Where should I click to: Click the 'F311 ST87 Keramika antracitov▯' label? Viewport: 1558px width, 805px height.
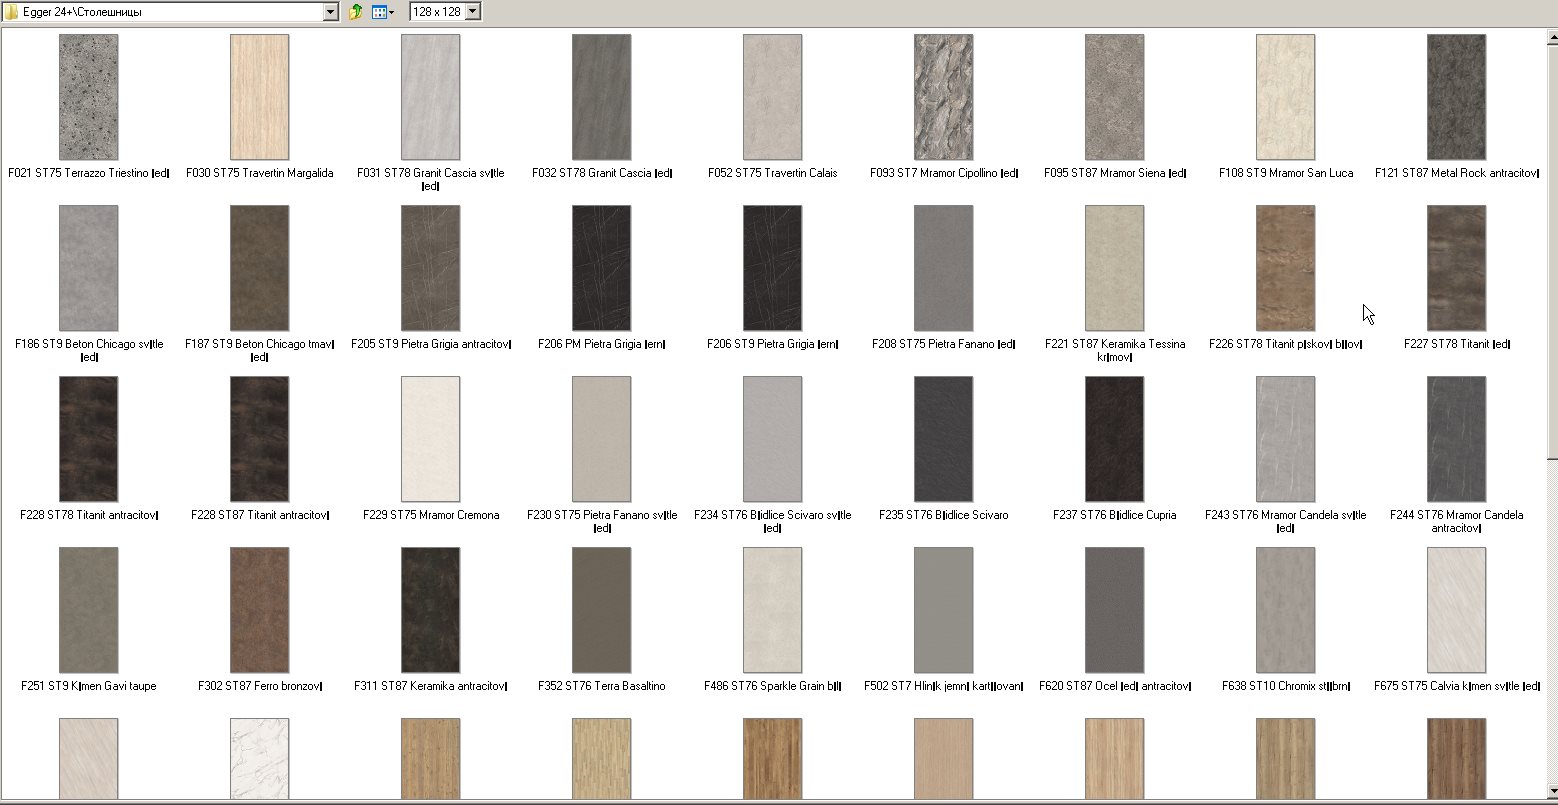[x=430, y=686]
